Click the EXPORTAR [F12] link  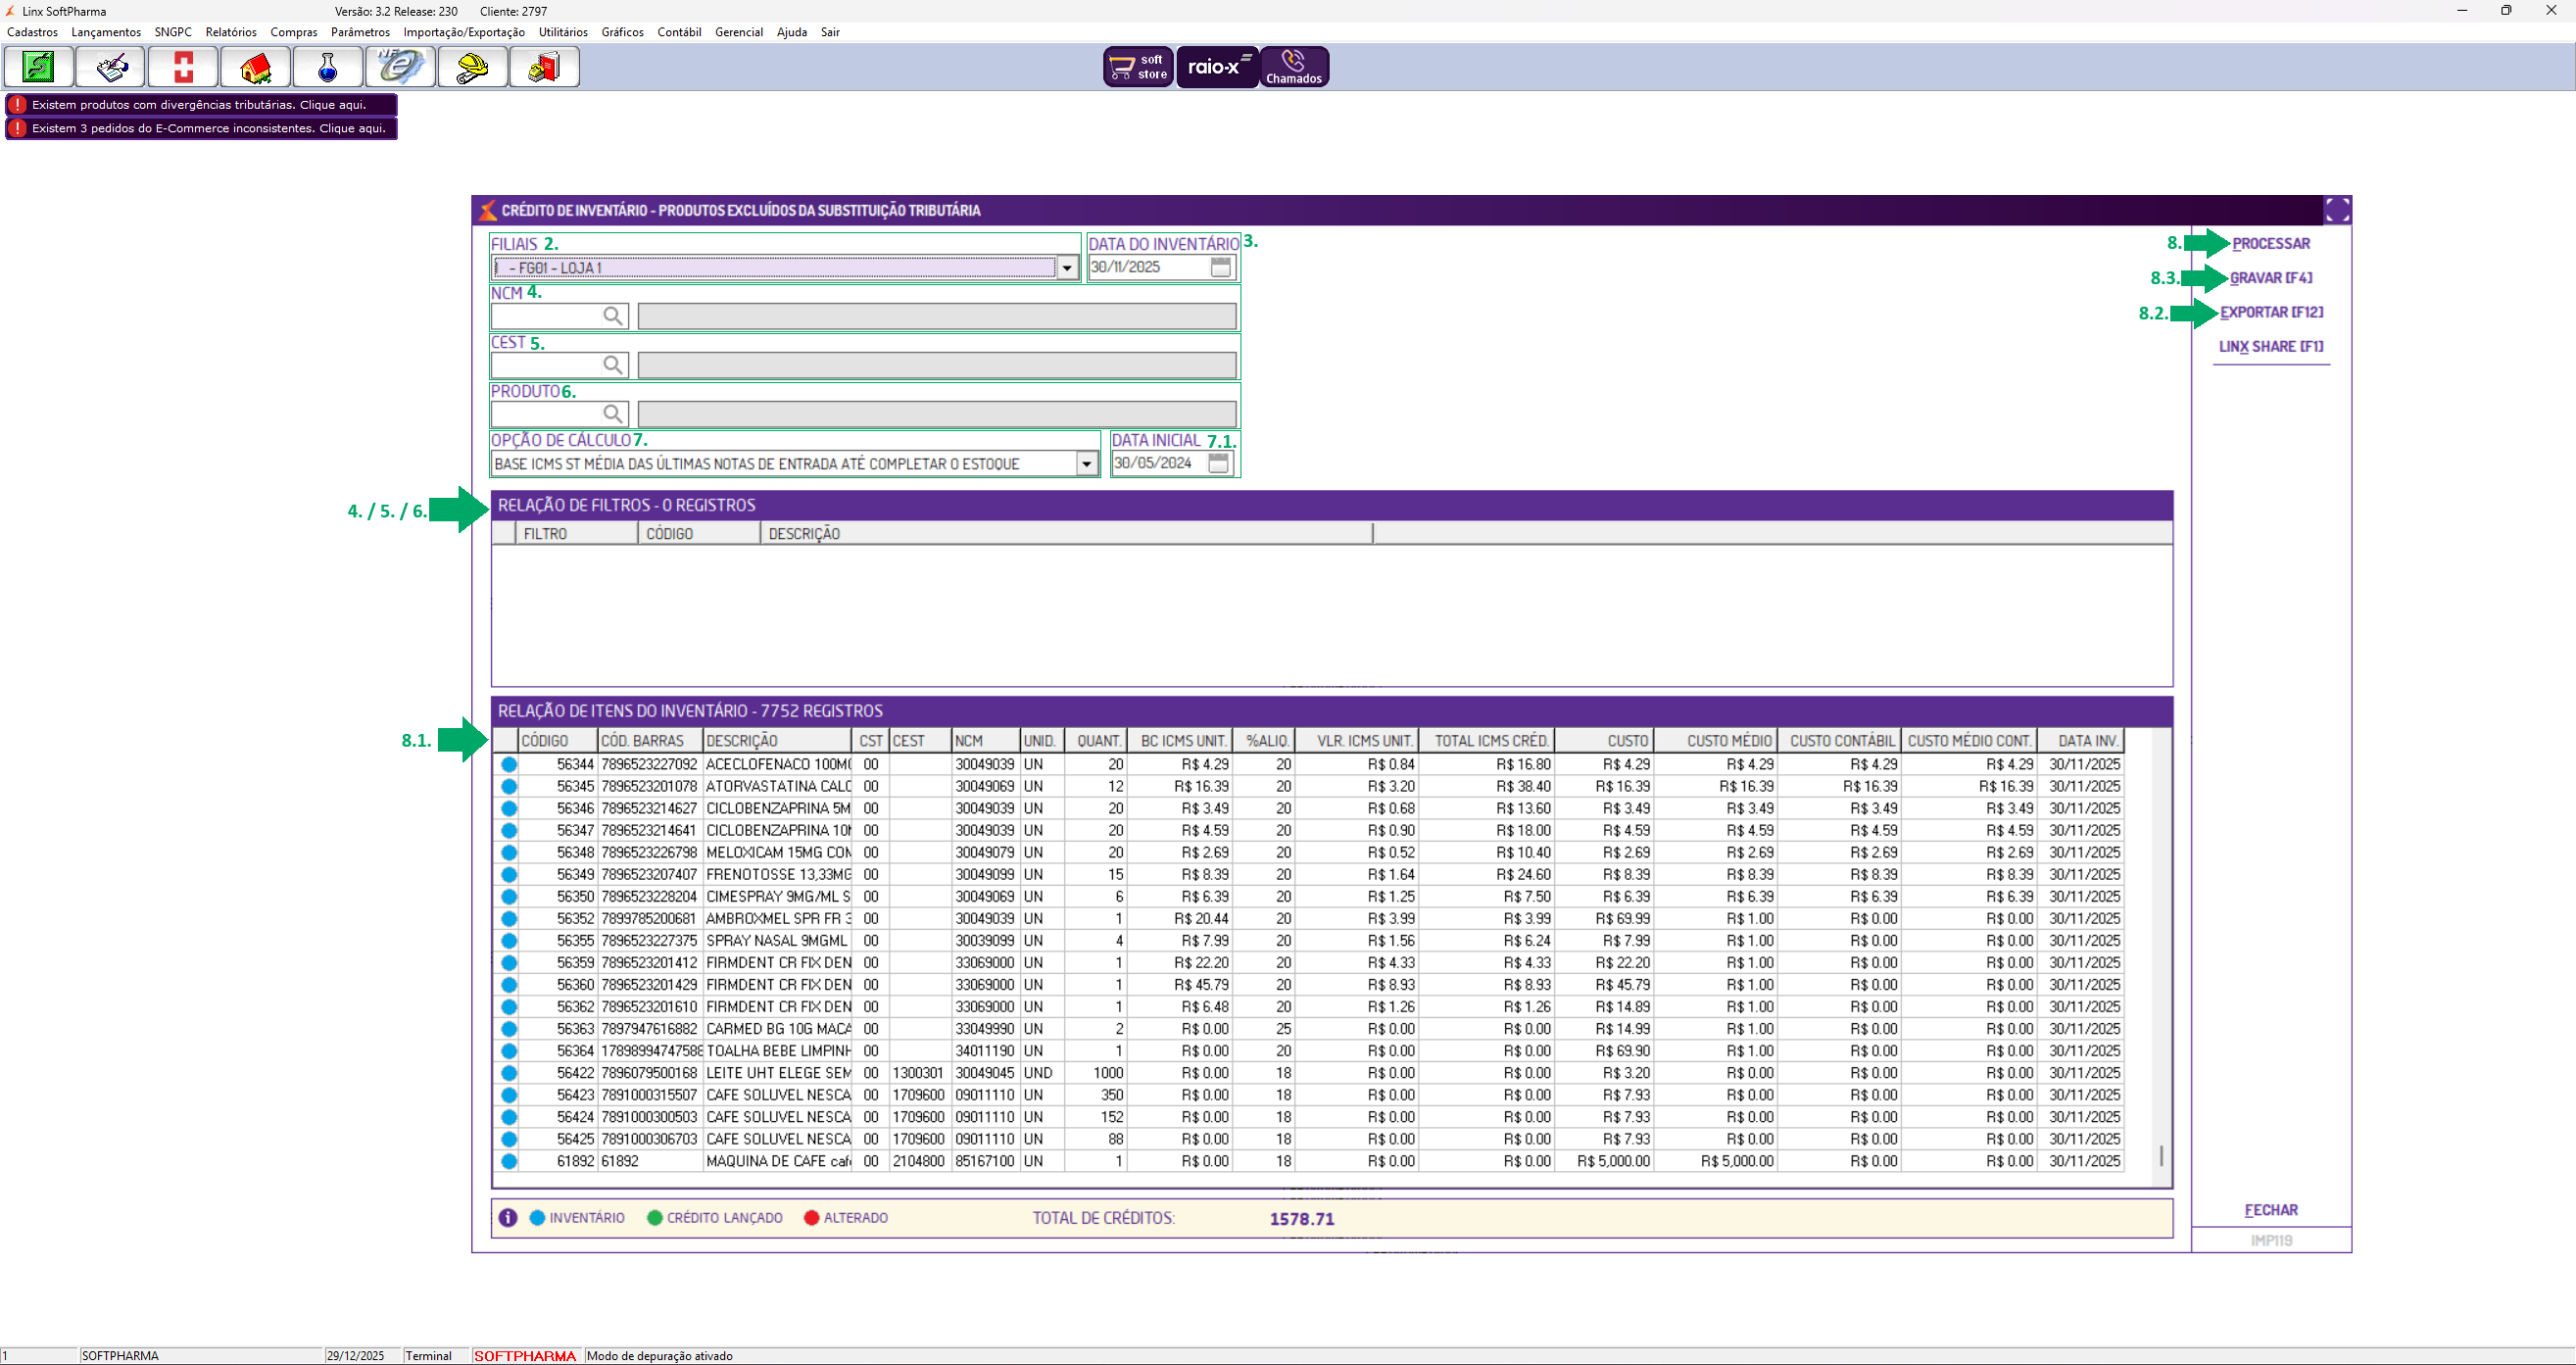click(x=2271, y=312)
